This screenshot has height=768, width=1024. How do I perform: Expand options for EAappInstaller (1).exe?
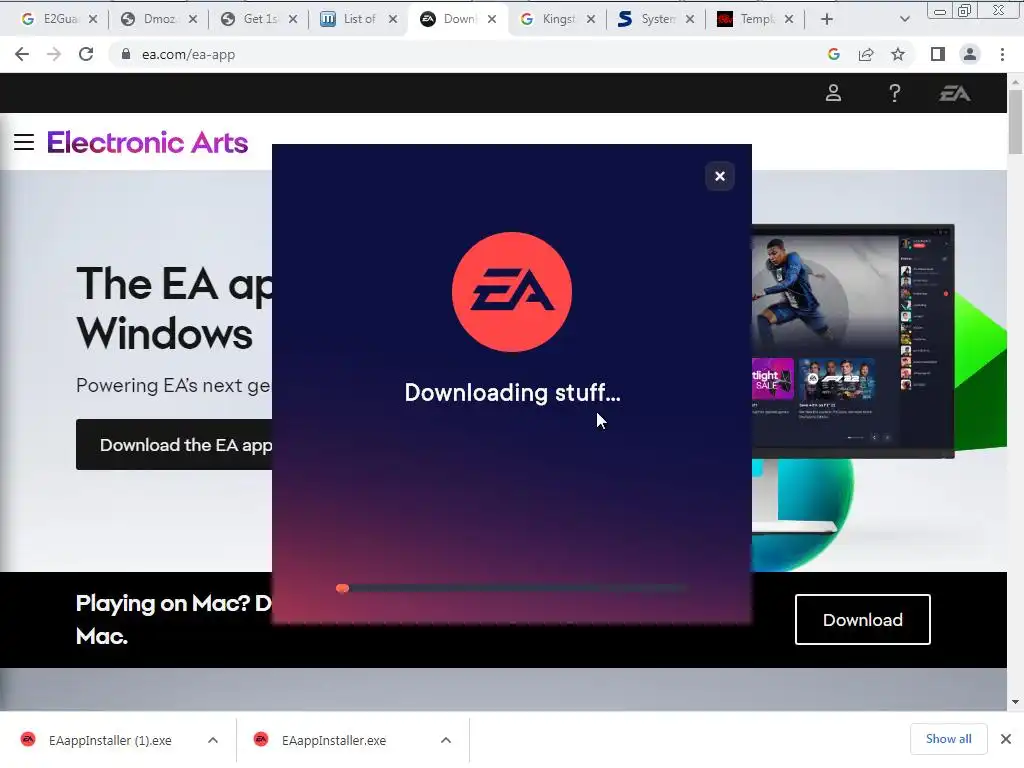[x=213, y=740]
